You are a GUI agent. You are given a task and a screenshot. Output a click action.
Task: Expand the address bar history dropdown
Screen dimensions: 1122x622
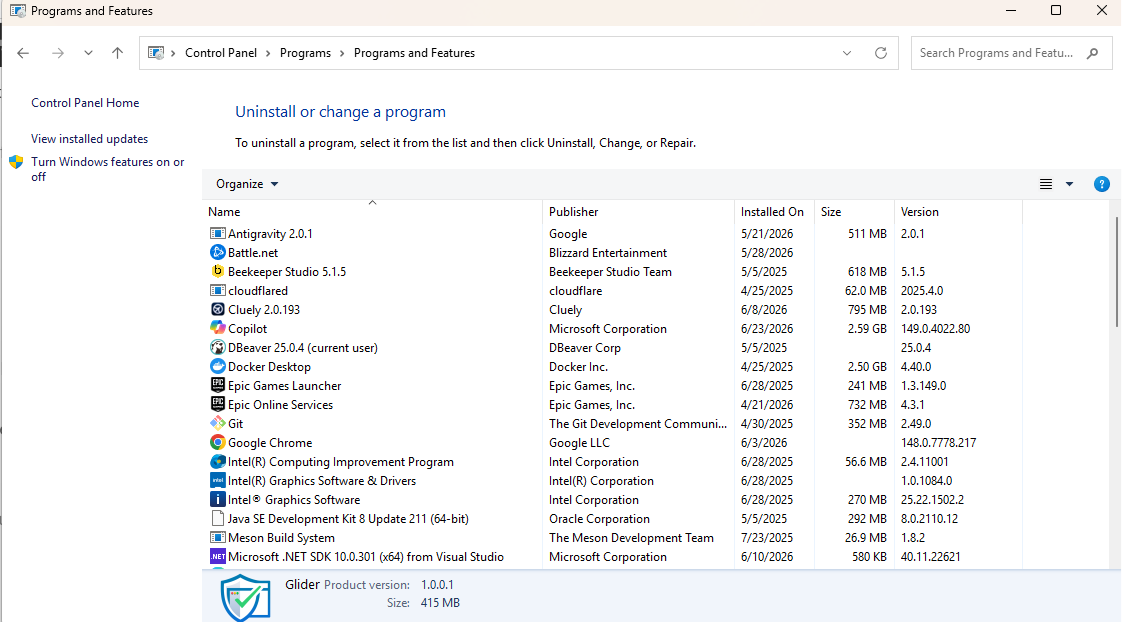point(847,53)
